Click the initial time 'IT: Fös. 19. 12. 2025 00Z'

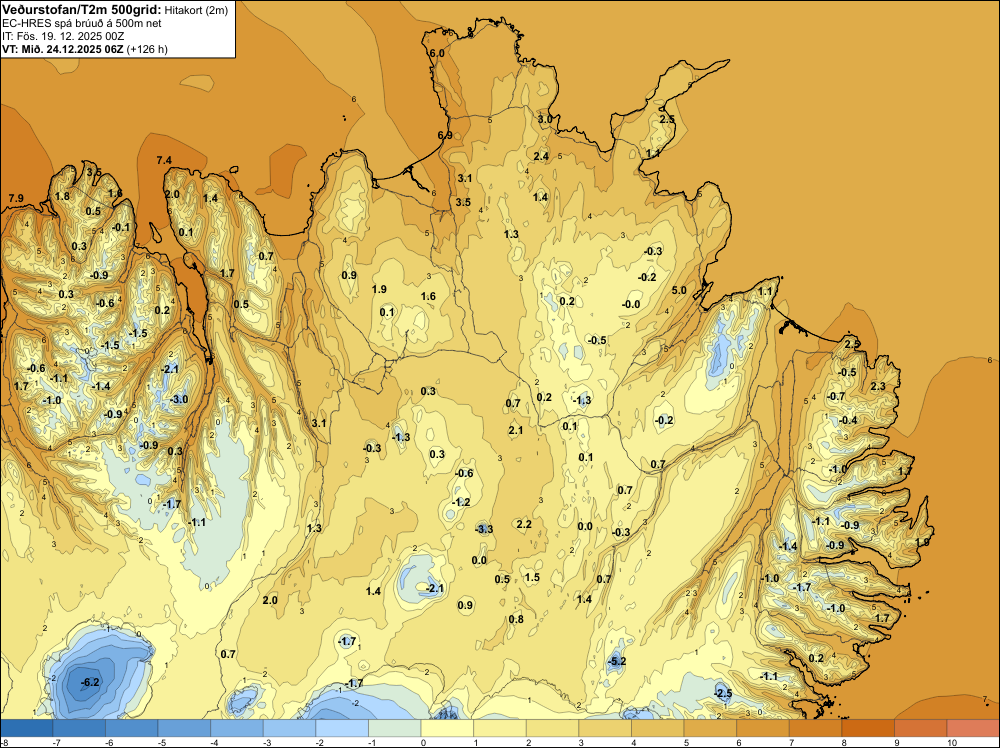click(63, 36)
